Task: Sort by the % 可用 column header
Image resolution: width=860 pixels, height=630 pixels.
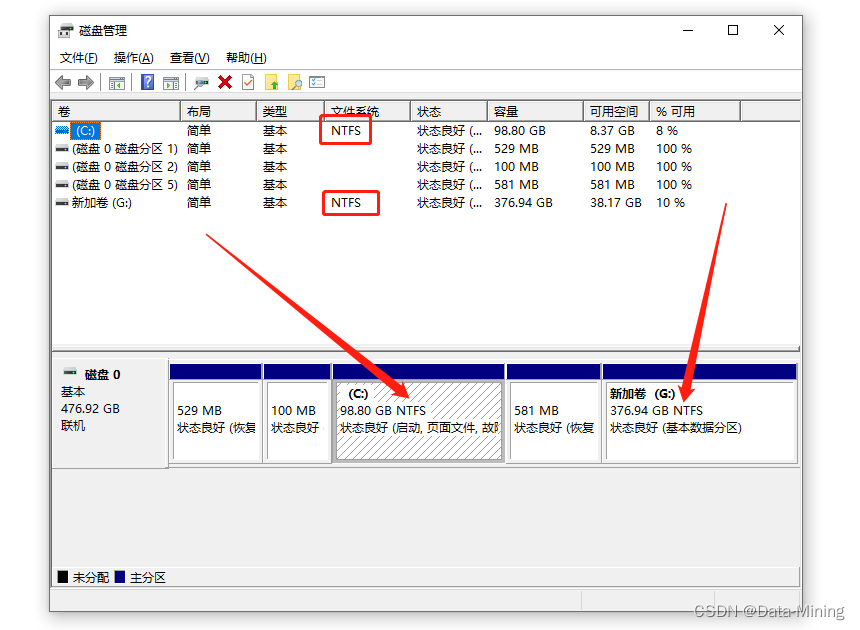Action: 695,111
